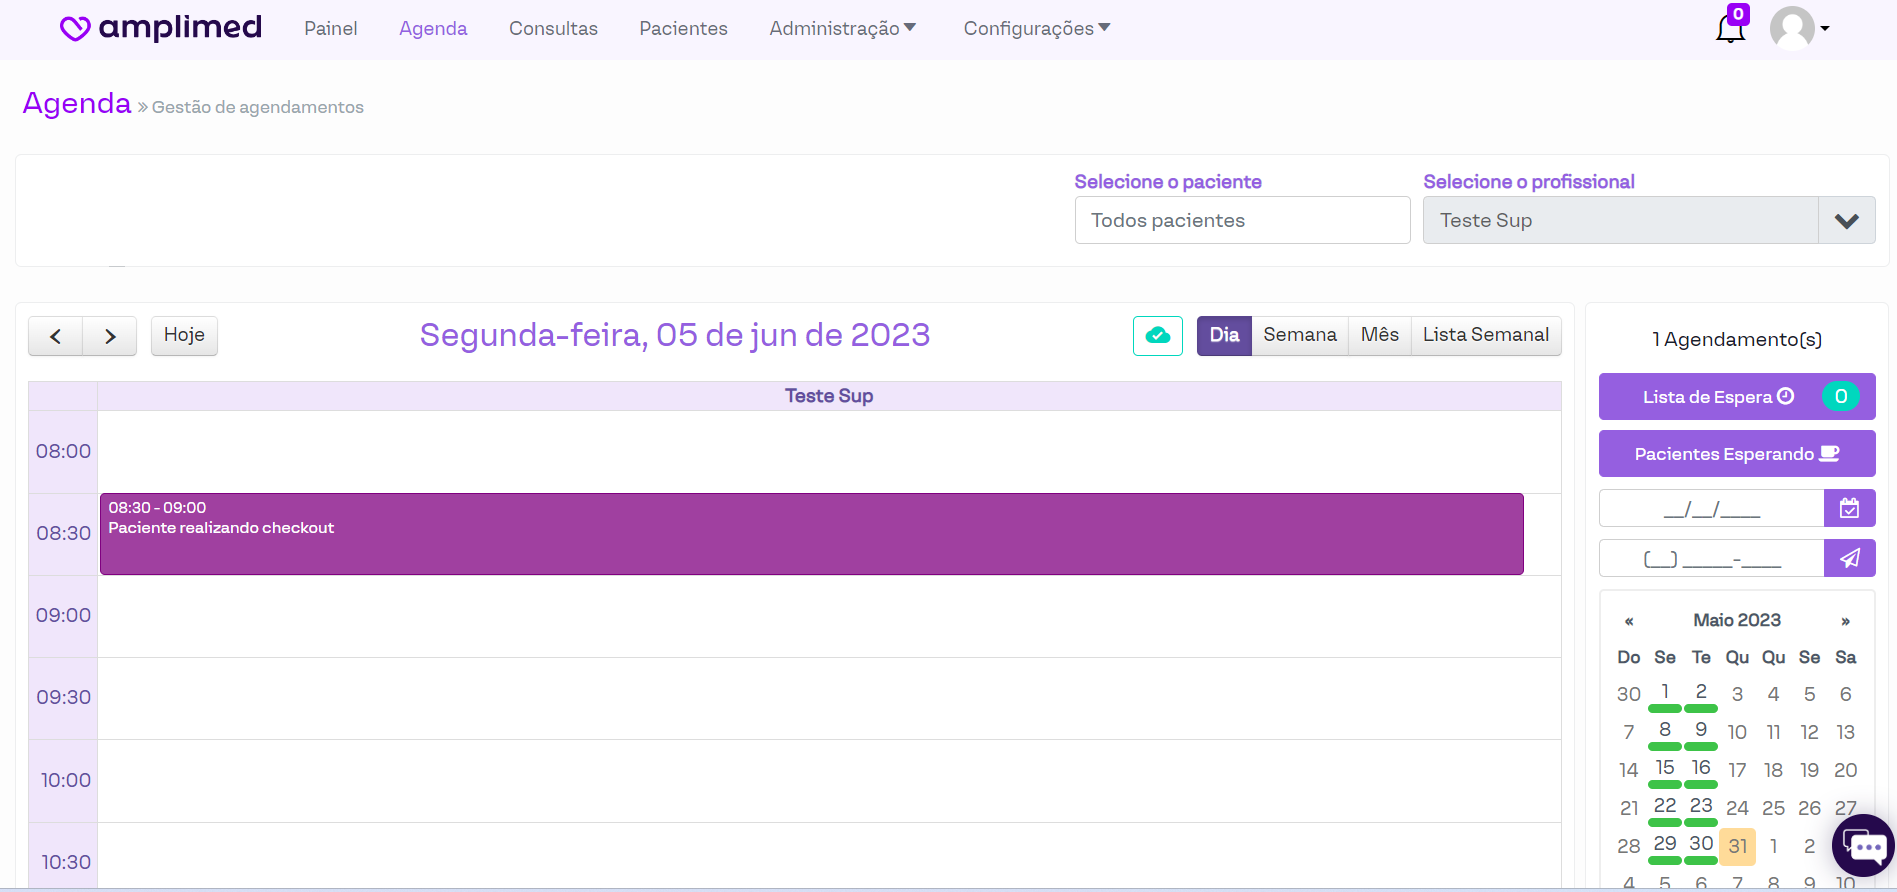
Task: Click the user profile avatar
Action: (x=1792, y=28)
